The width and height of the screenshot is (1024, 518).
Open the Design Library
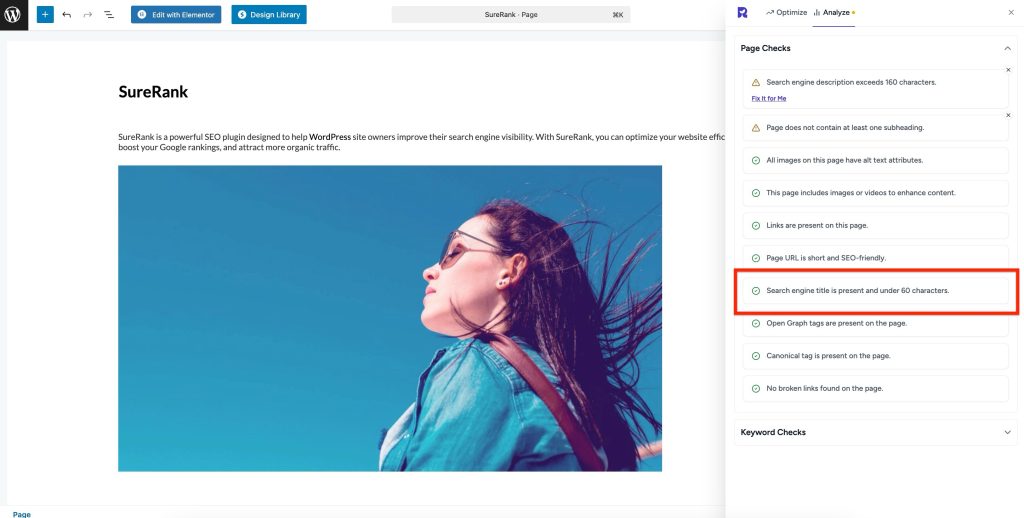269,15
